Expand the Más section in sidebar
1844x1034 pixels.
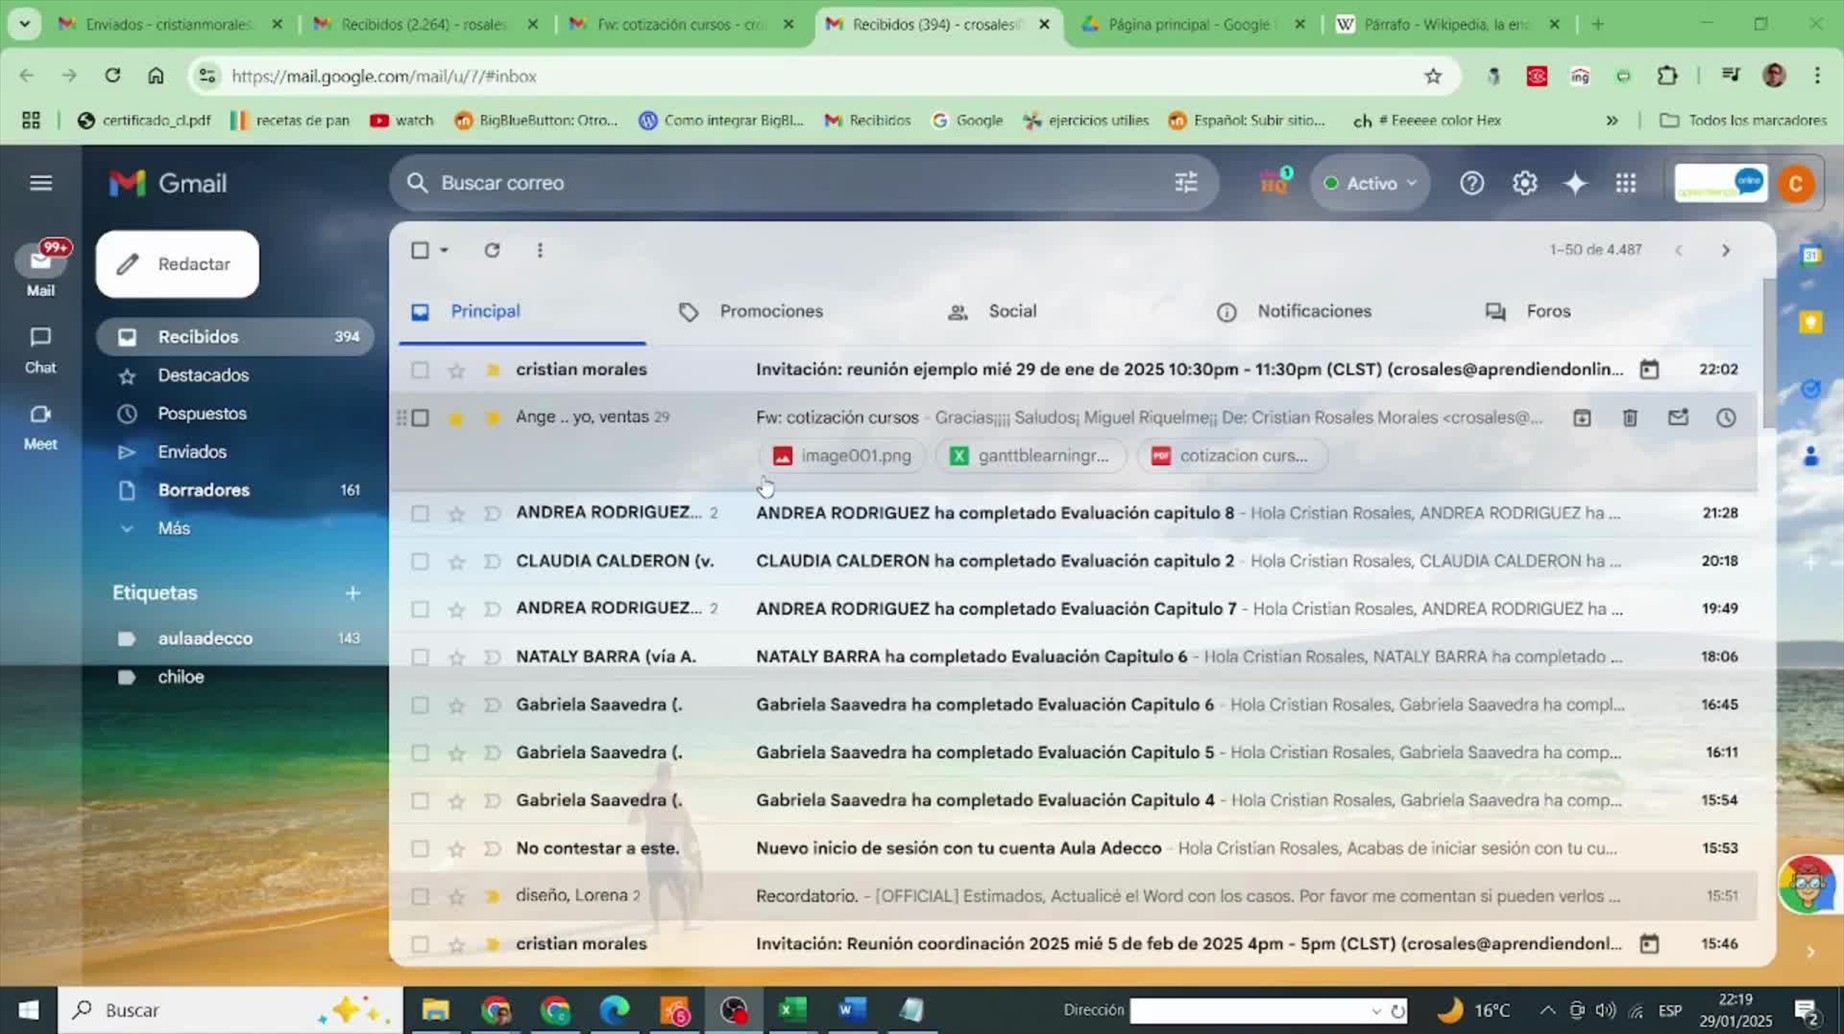173,528
